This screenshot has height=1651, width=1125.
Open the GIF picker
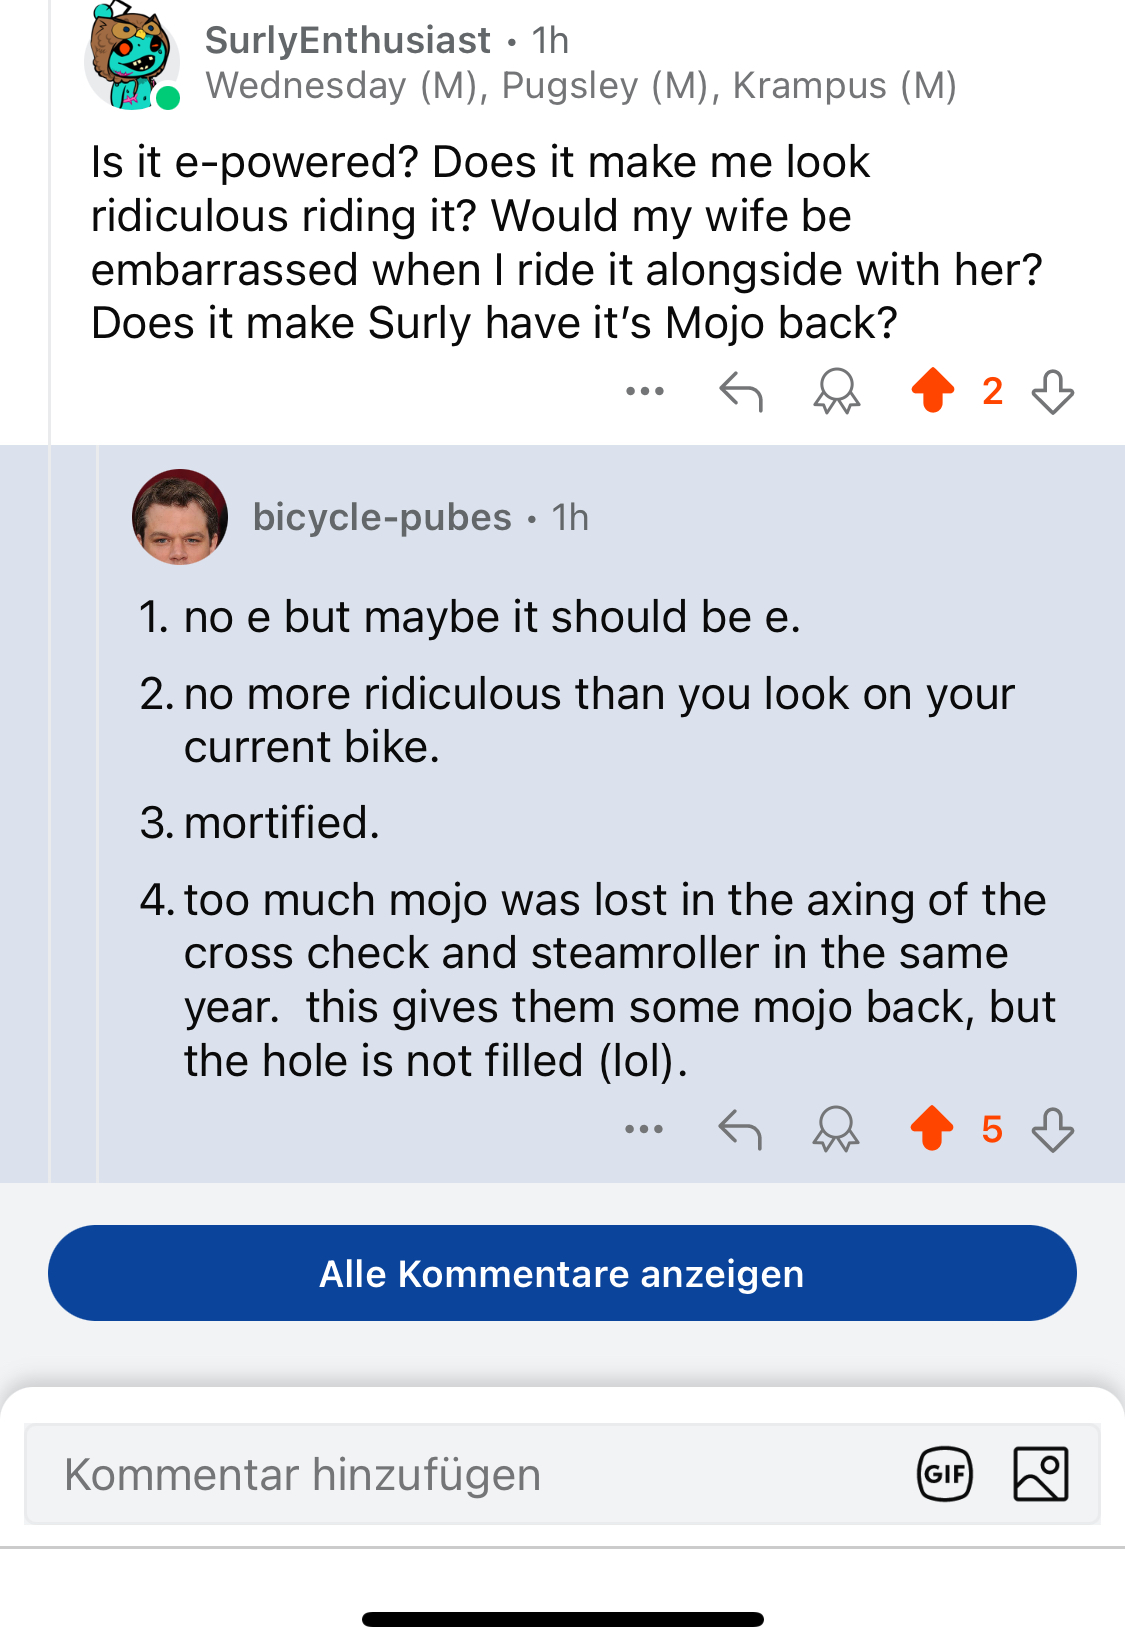[x=945, y=1474]
